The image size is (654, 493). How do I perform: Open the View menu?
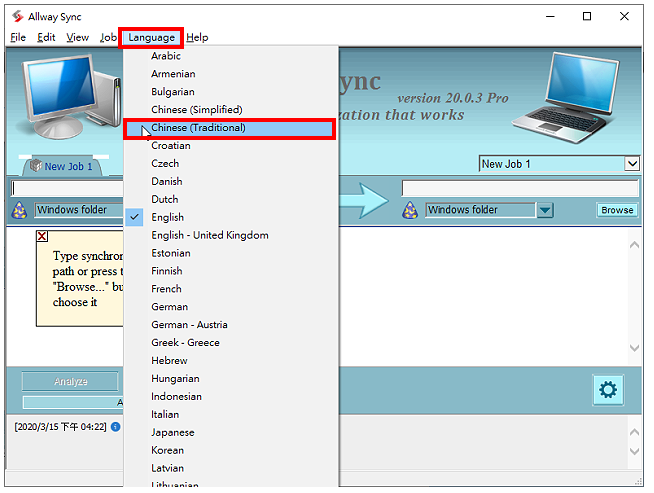[x=77, y=38]
